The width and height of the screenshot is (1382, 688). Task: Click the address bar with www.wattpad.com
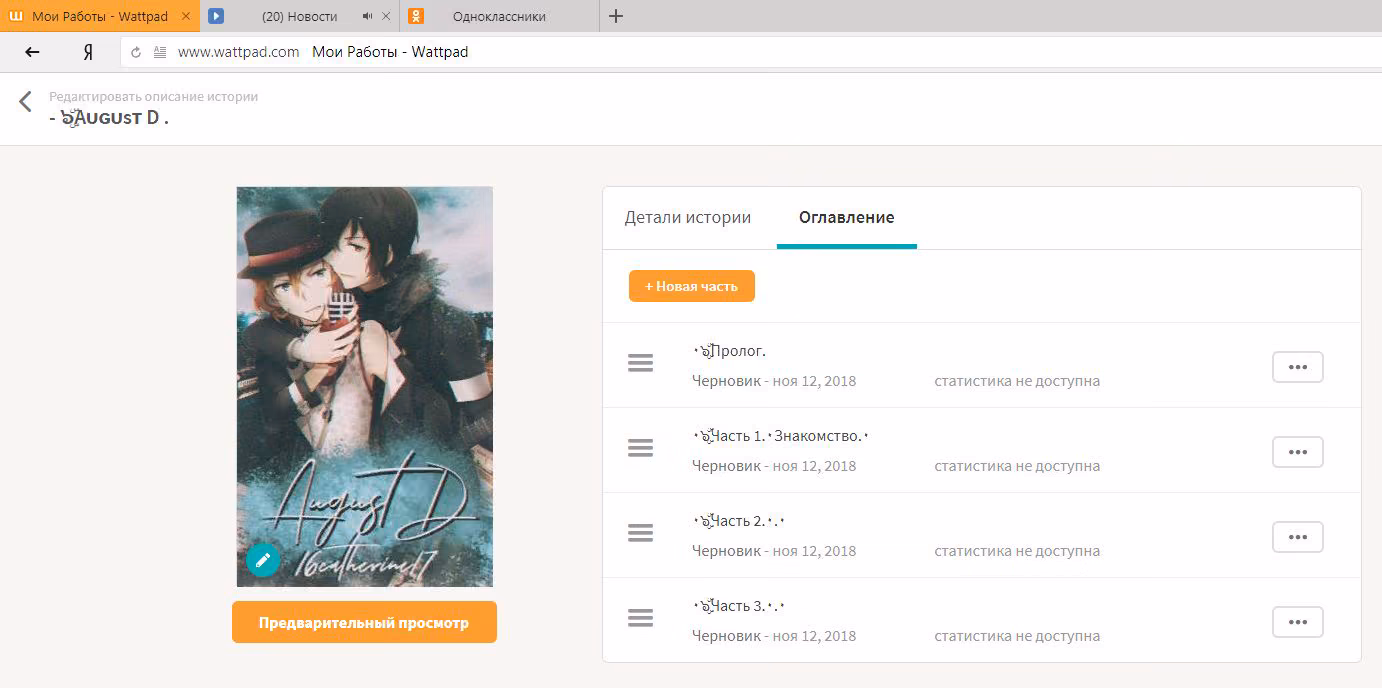(x=750, y=52)
